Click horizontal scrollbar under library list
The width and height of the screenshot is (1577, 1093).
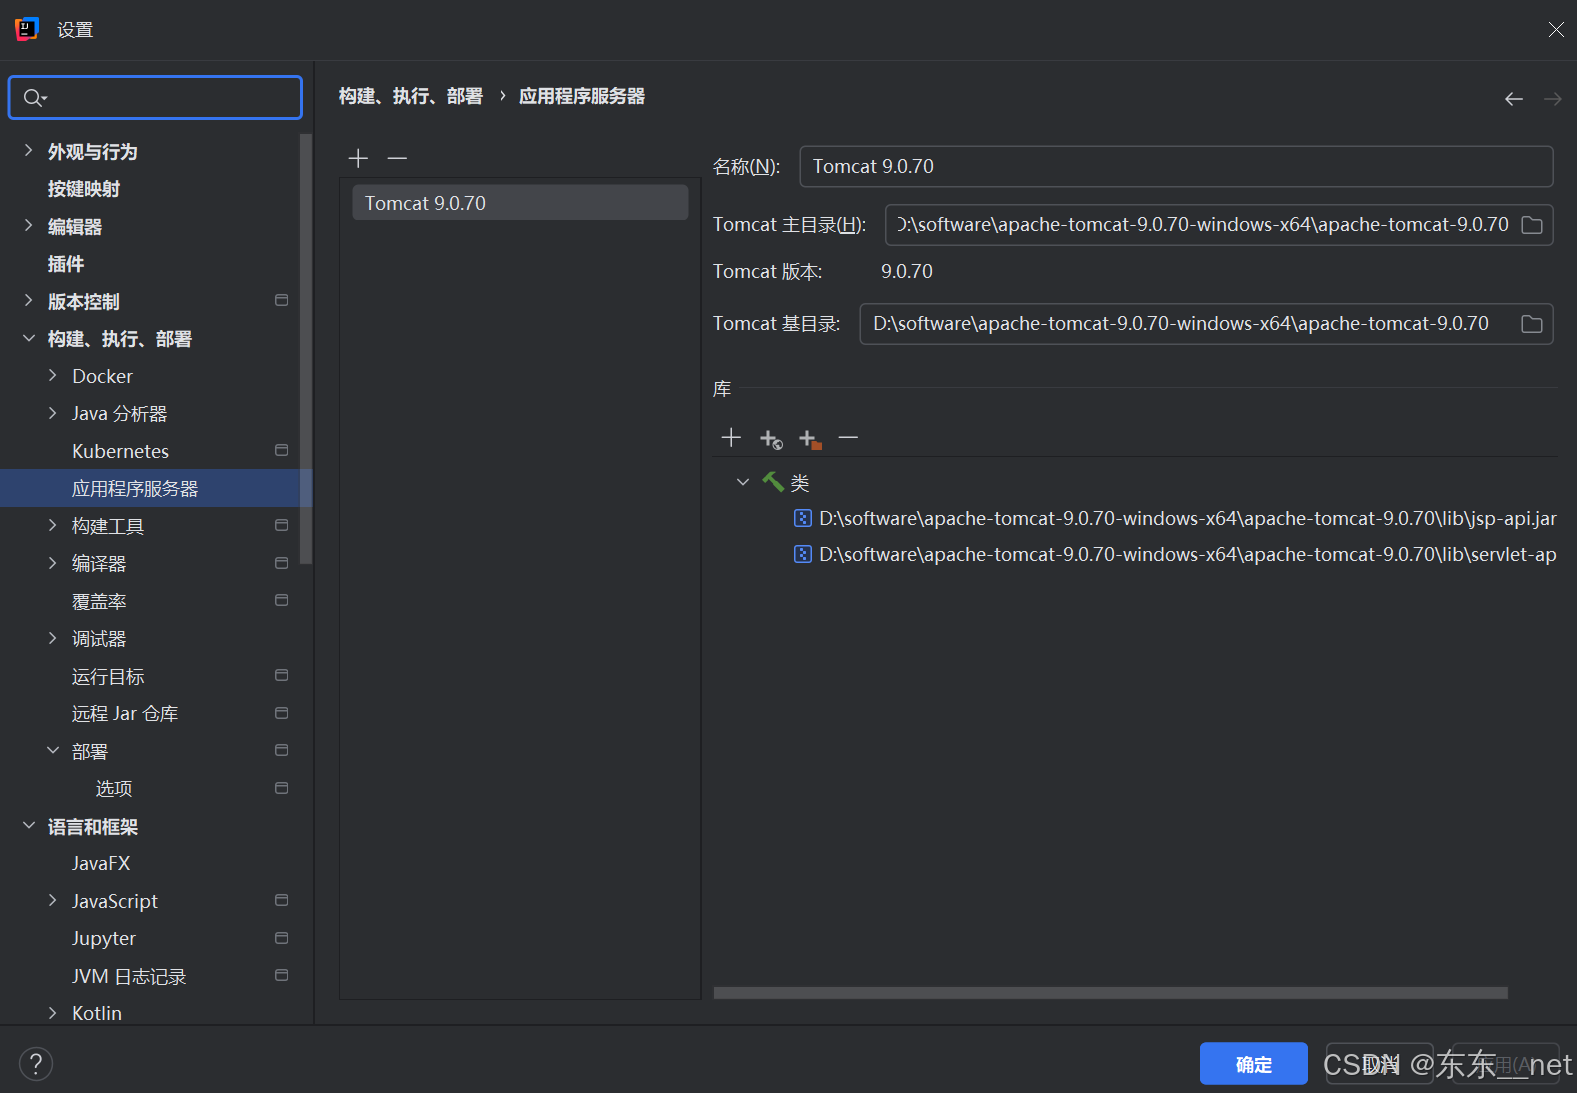coord(1110,993)
